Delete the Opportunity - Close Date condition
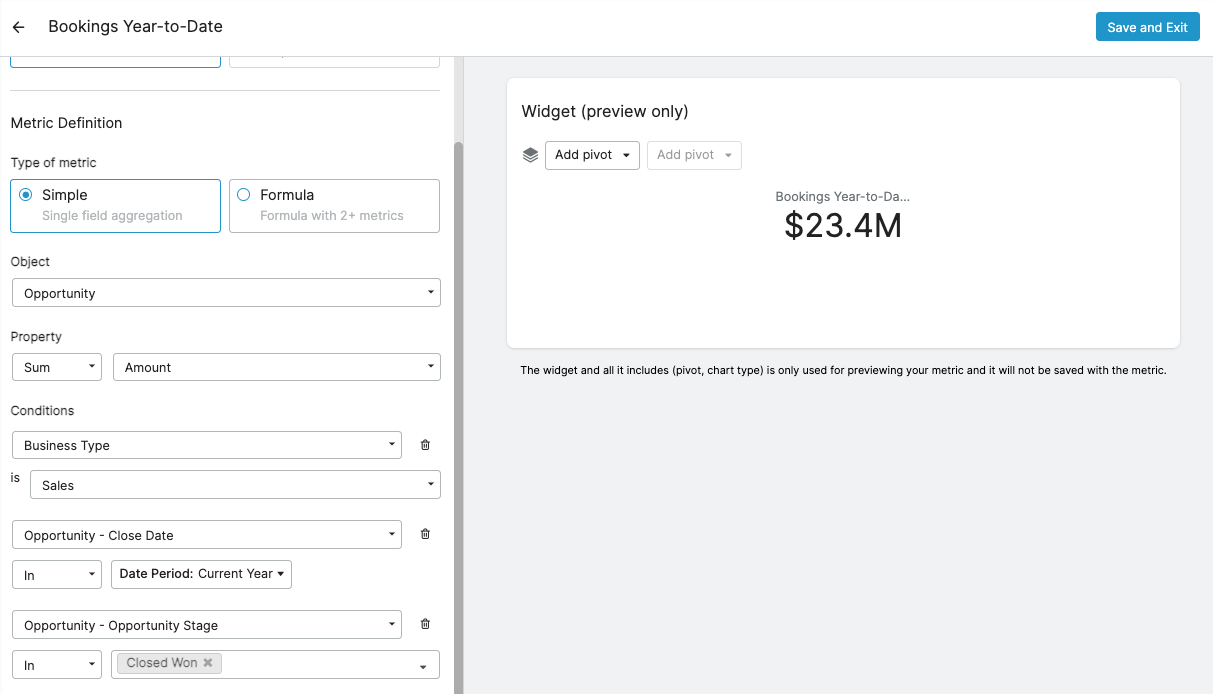 click(425, 534)
